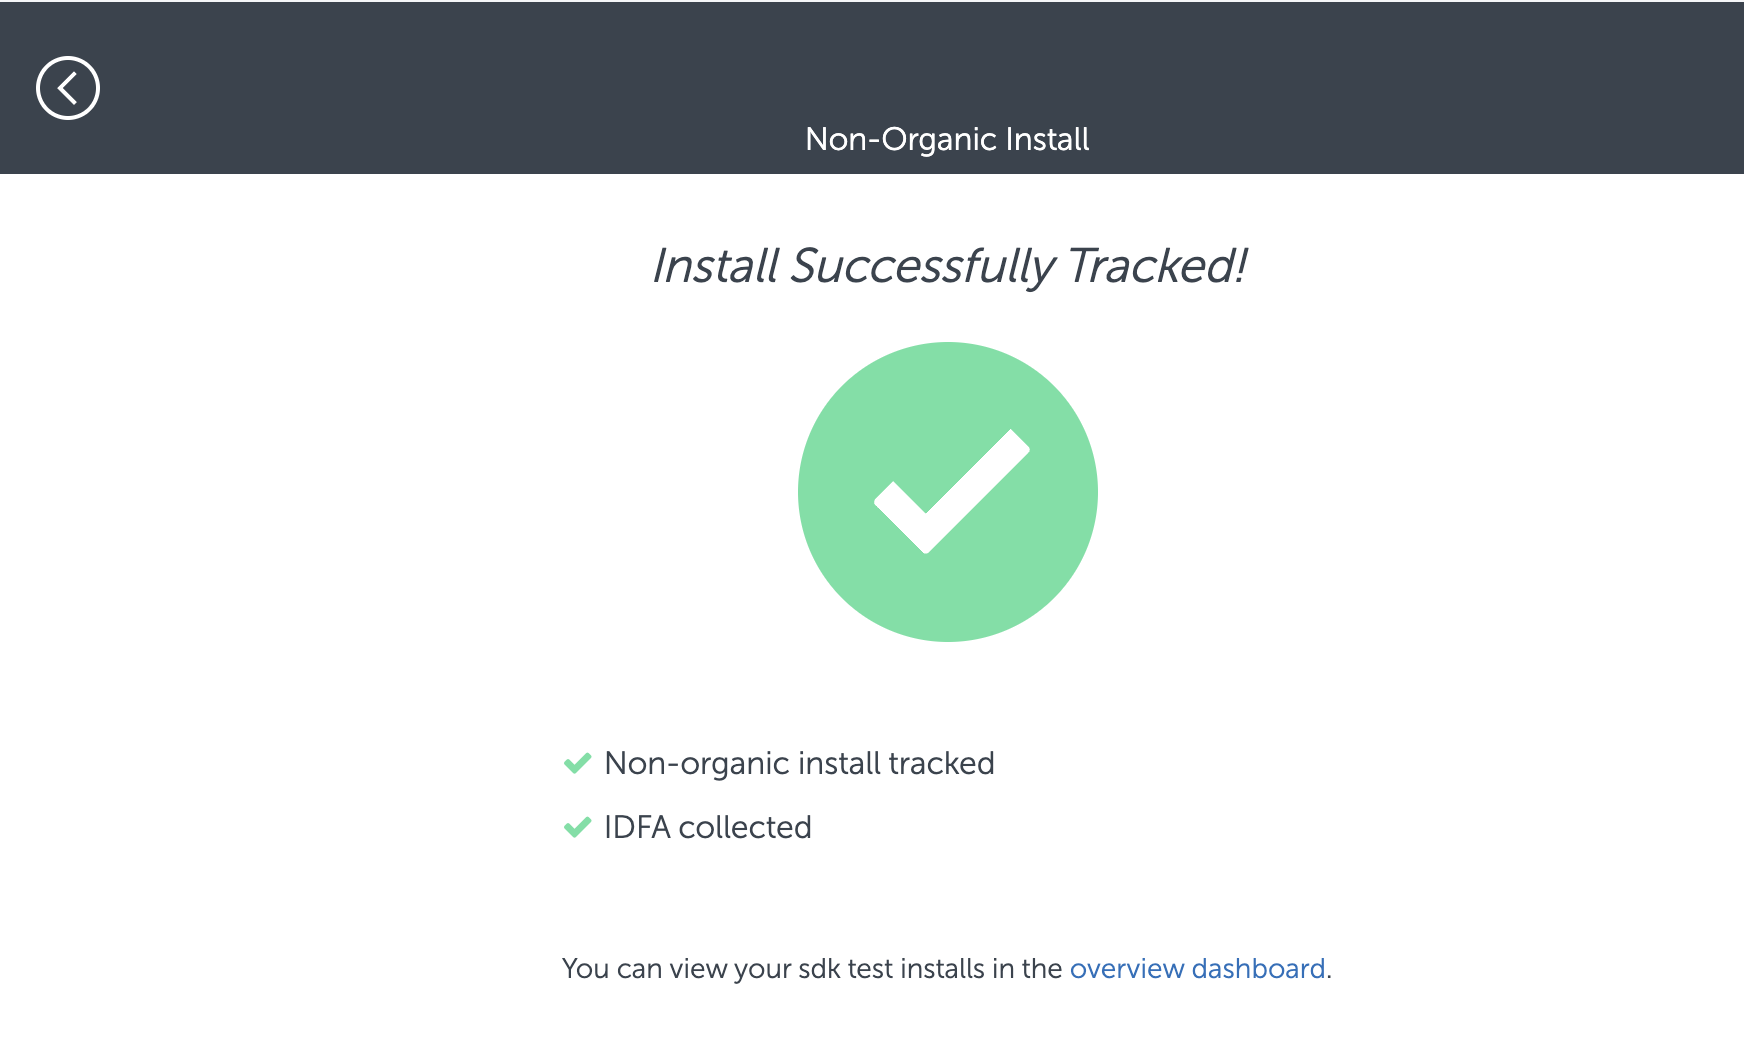
Task: Click the word "tracked" in first checklist item
Action: coord(941,764)
